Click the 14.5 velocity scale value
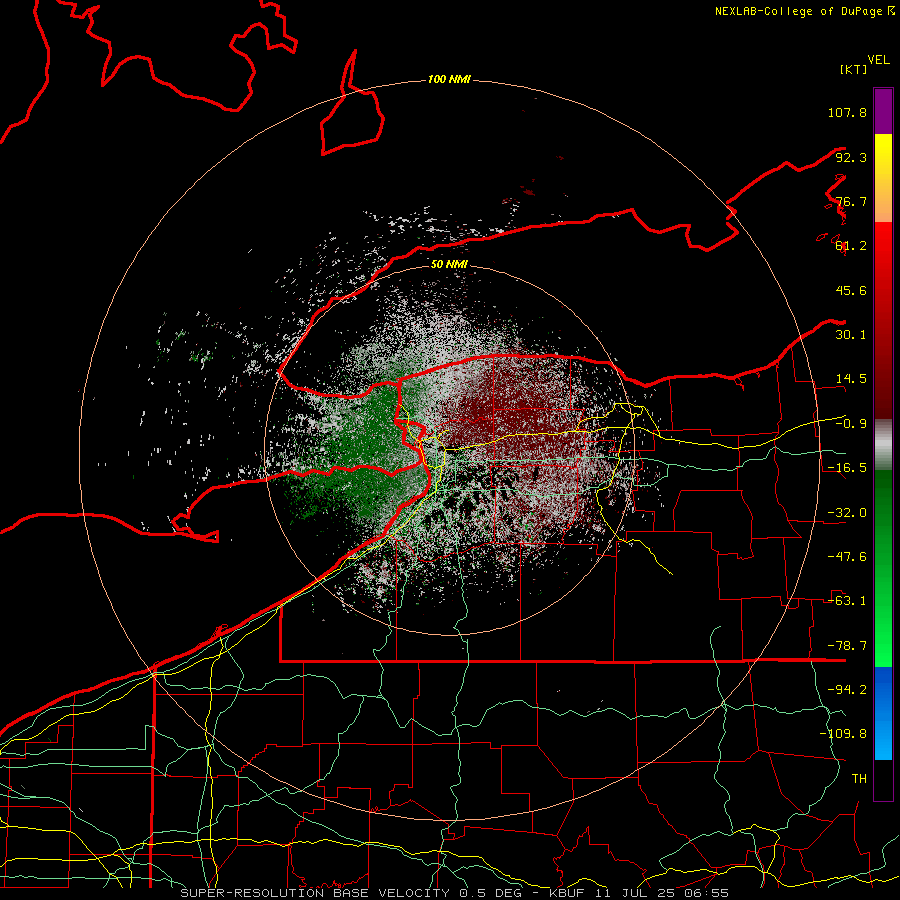900x900 pixels. 851,379
